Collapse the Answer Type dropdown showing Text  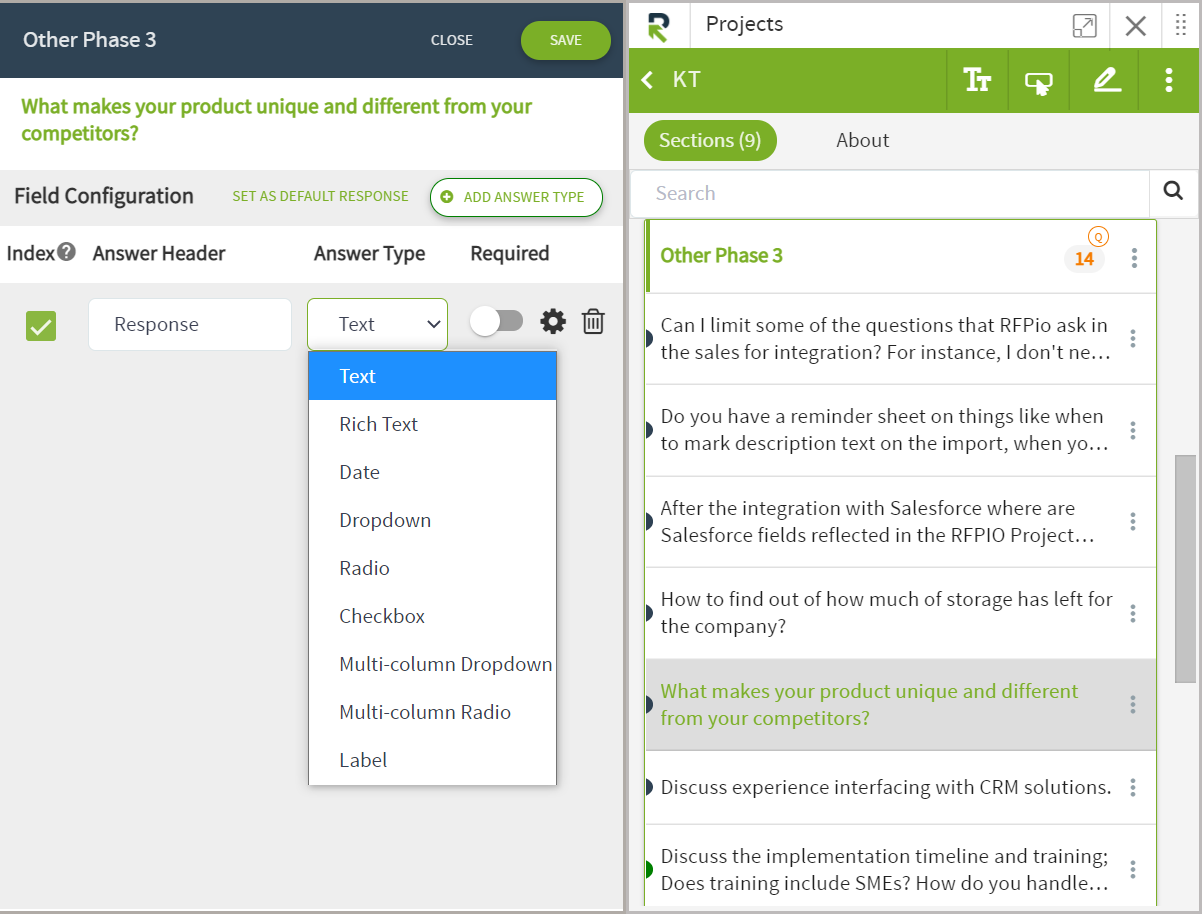click(378, 324)
